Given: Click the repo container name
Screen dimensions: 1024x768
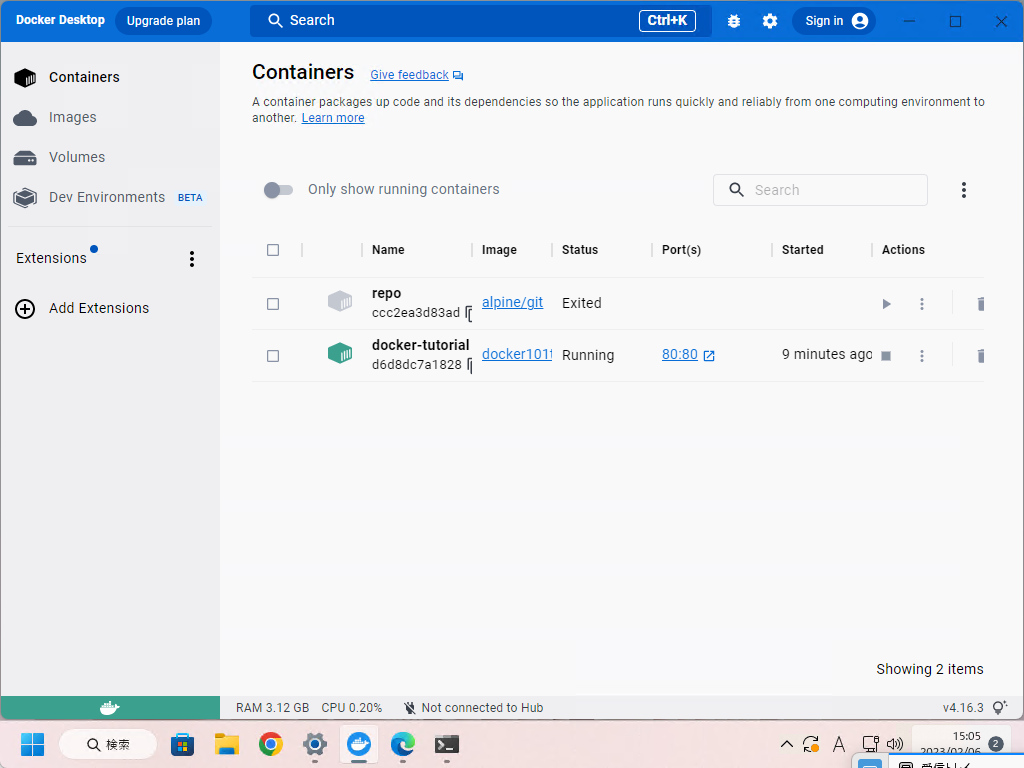Looking at the screenshot, I should 387,294.
